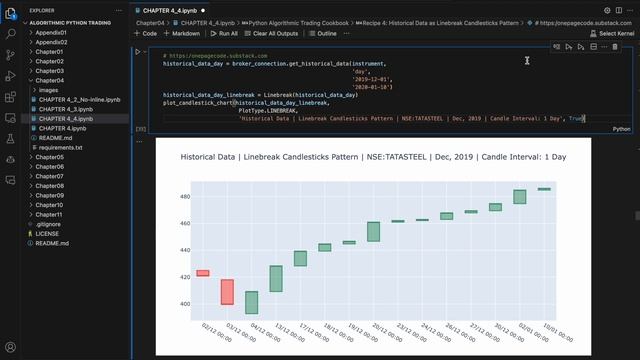Expand the Chapter03 folder
The width and height of the screenshot is (640, 360).
coord(49,71)
